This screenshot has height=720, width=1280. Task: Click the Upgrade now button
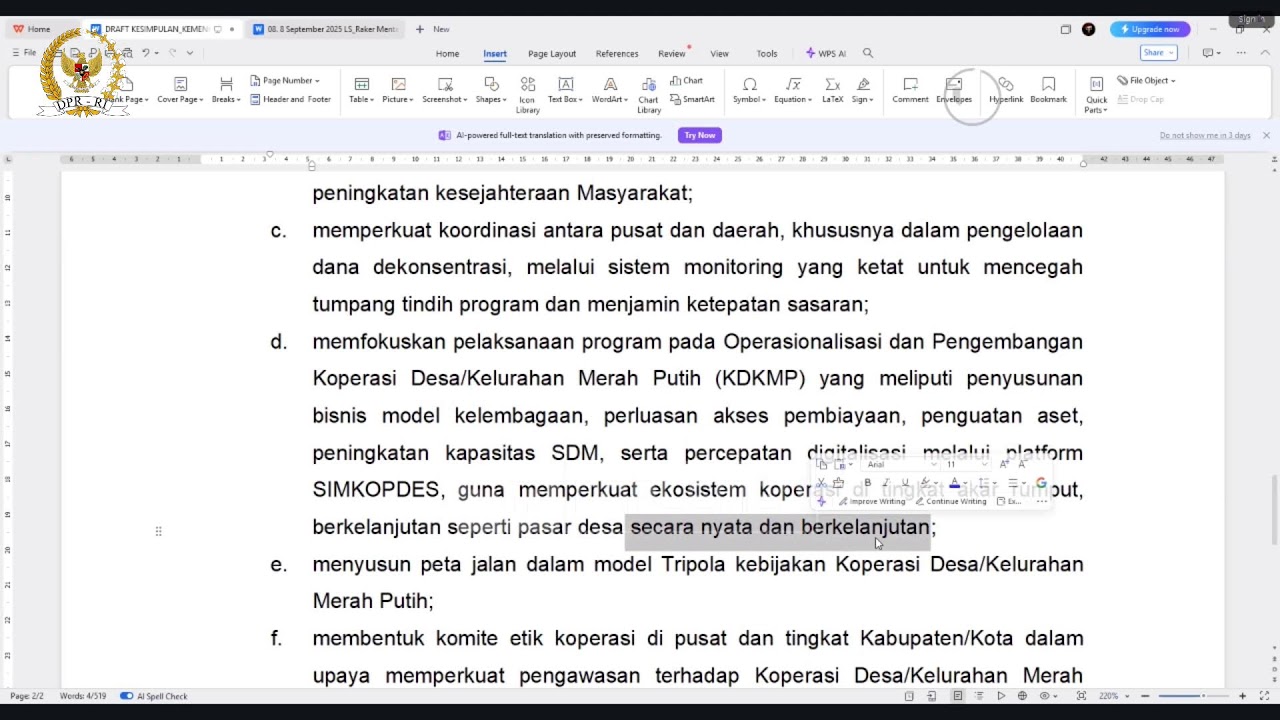pyautogui.click(x=1150, y=29)
